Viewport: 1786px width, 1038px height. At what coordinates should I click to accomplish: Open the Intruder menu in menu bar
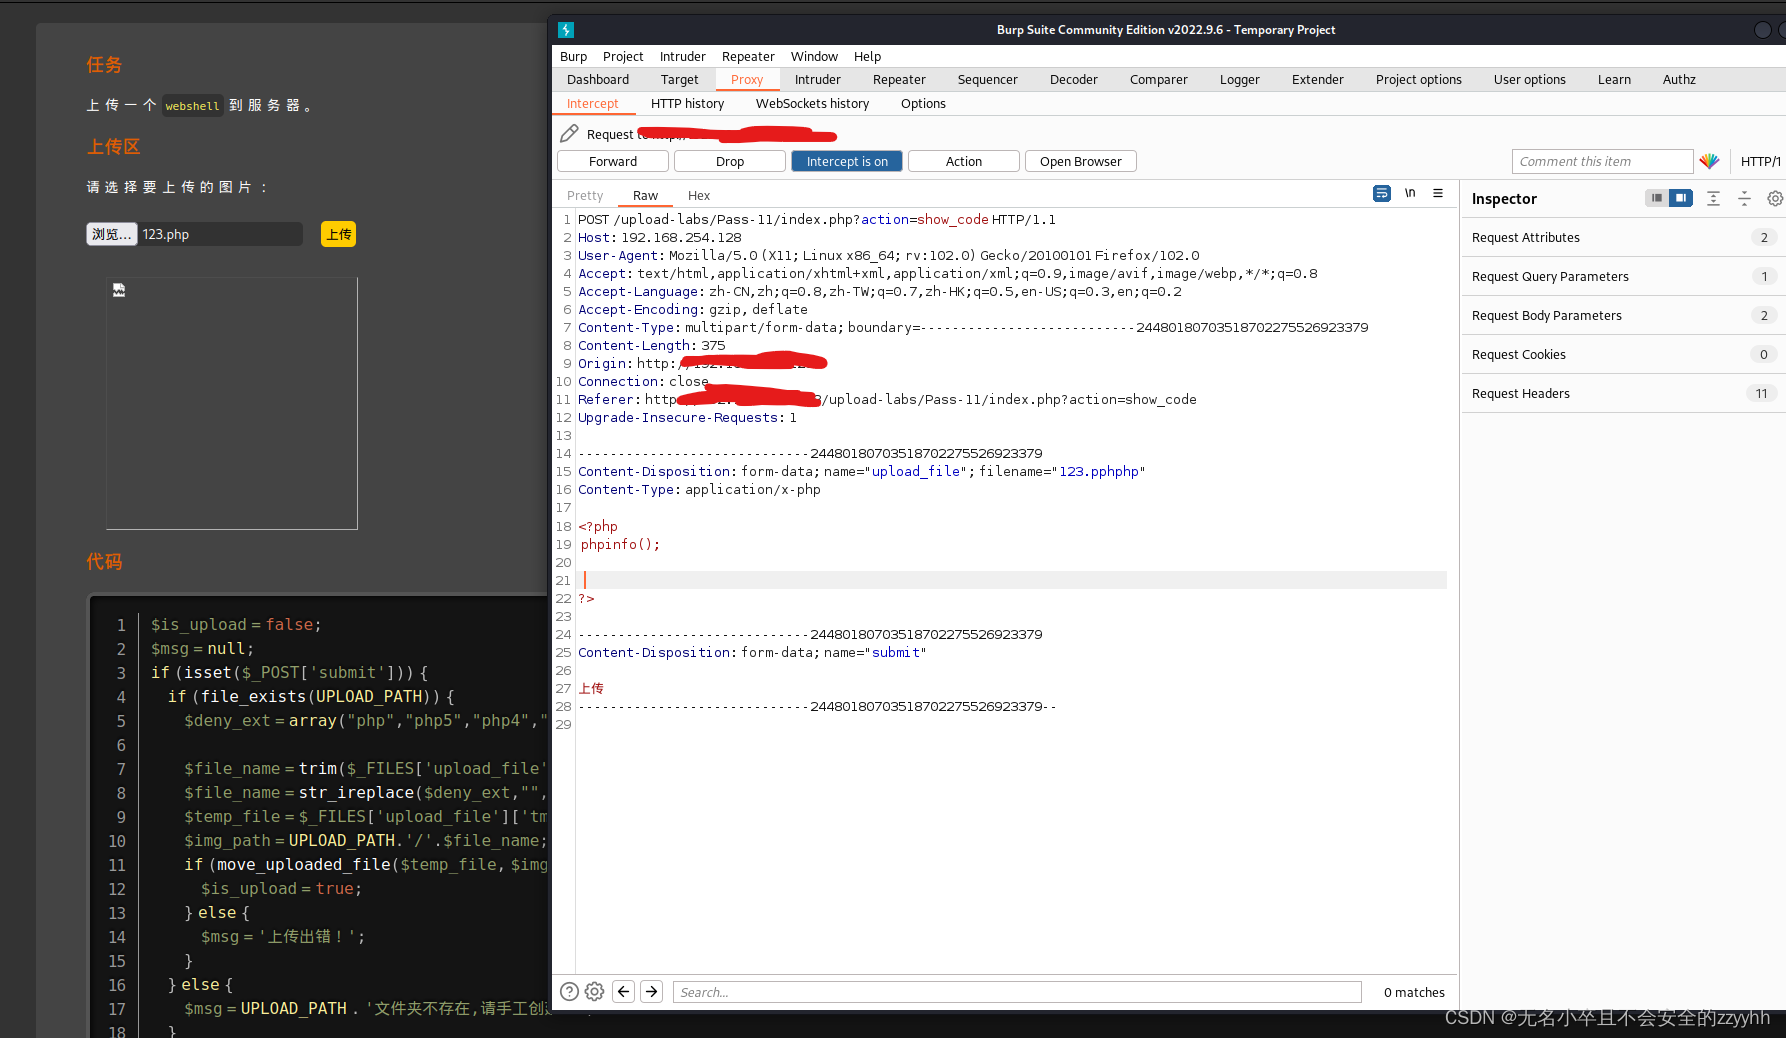[682, 56]
